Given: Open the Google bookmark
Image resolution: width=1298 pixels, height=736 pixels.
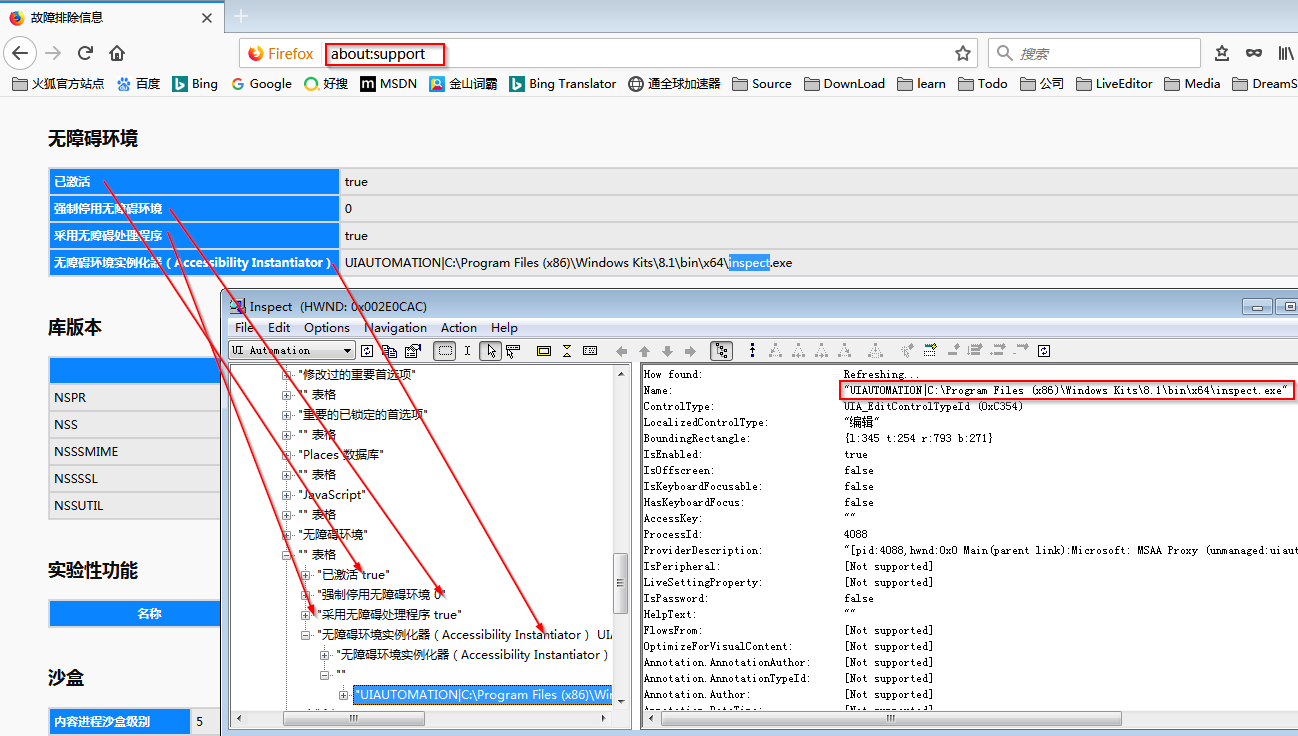Looking at the screenshot, I should [x=262, y=83].
